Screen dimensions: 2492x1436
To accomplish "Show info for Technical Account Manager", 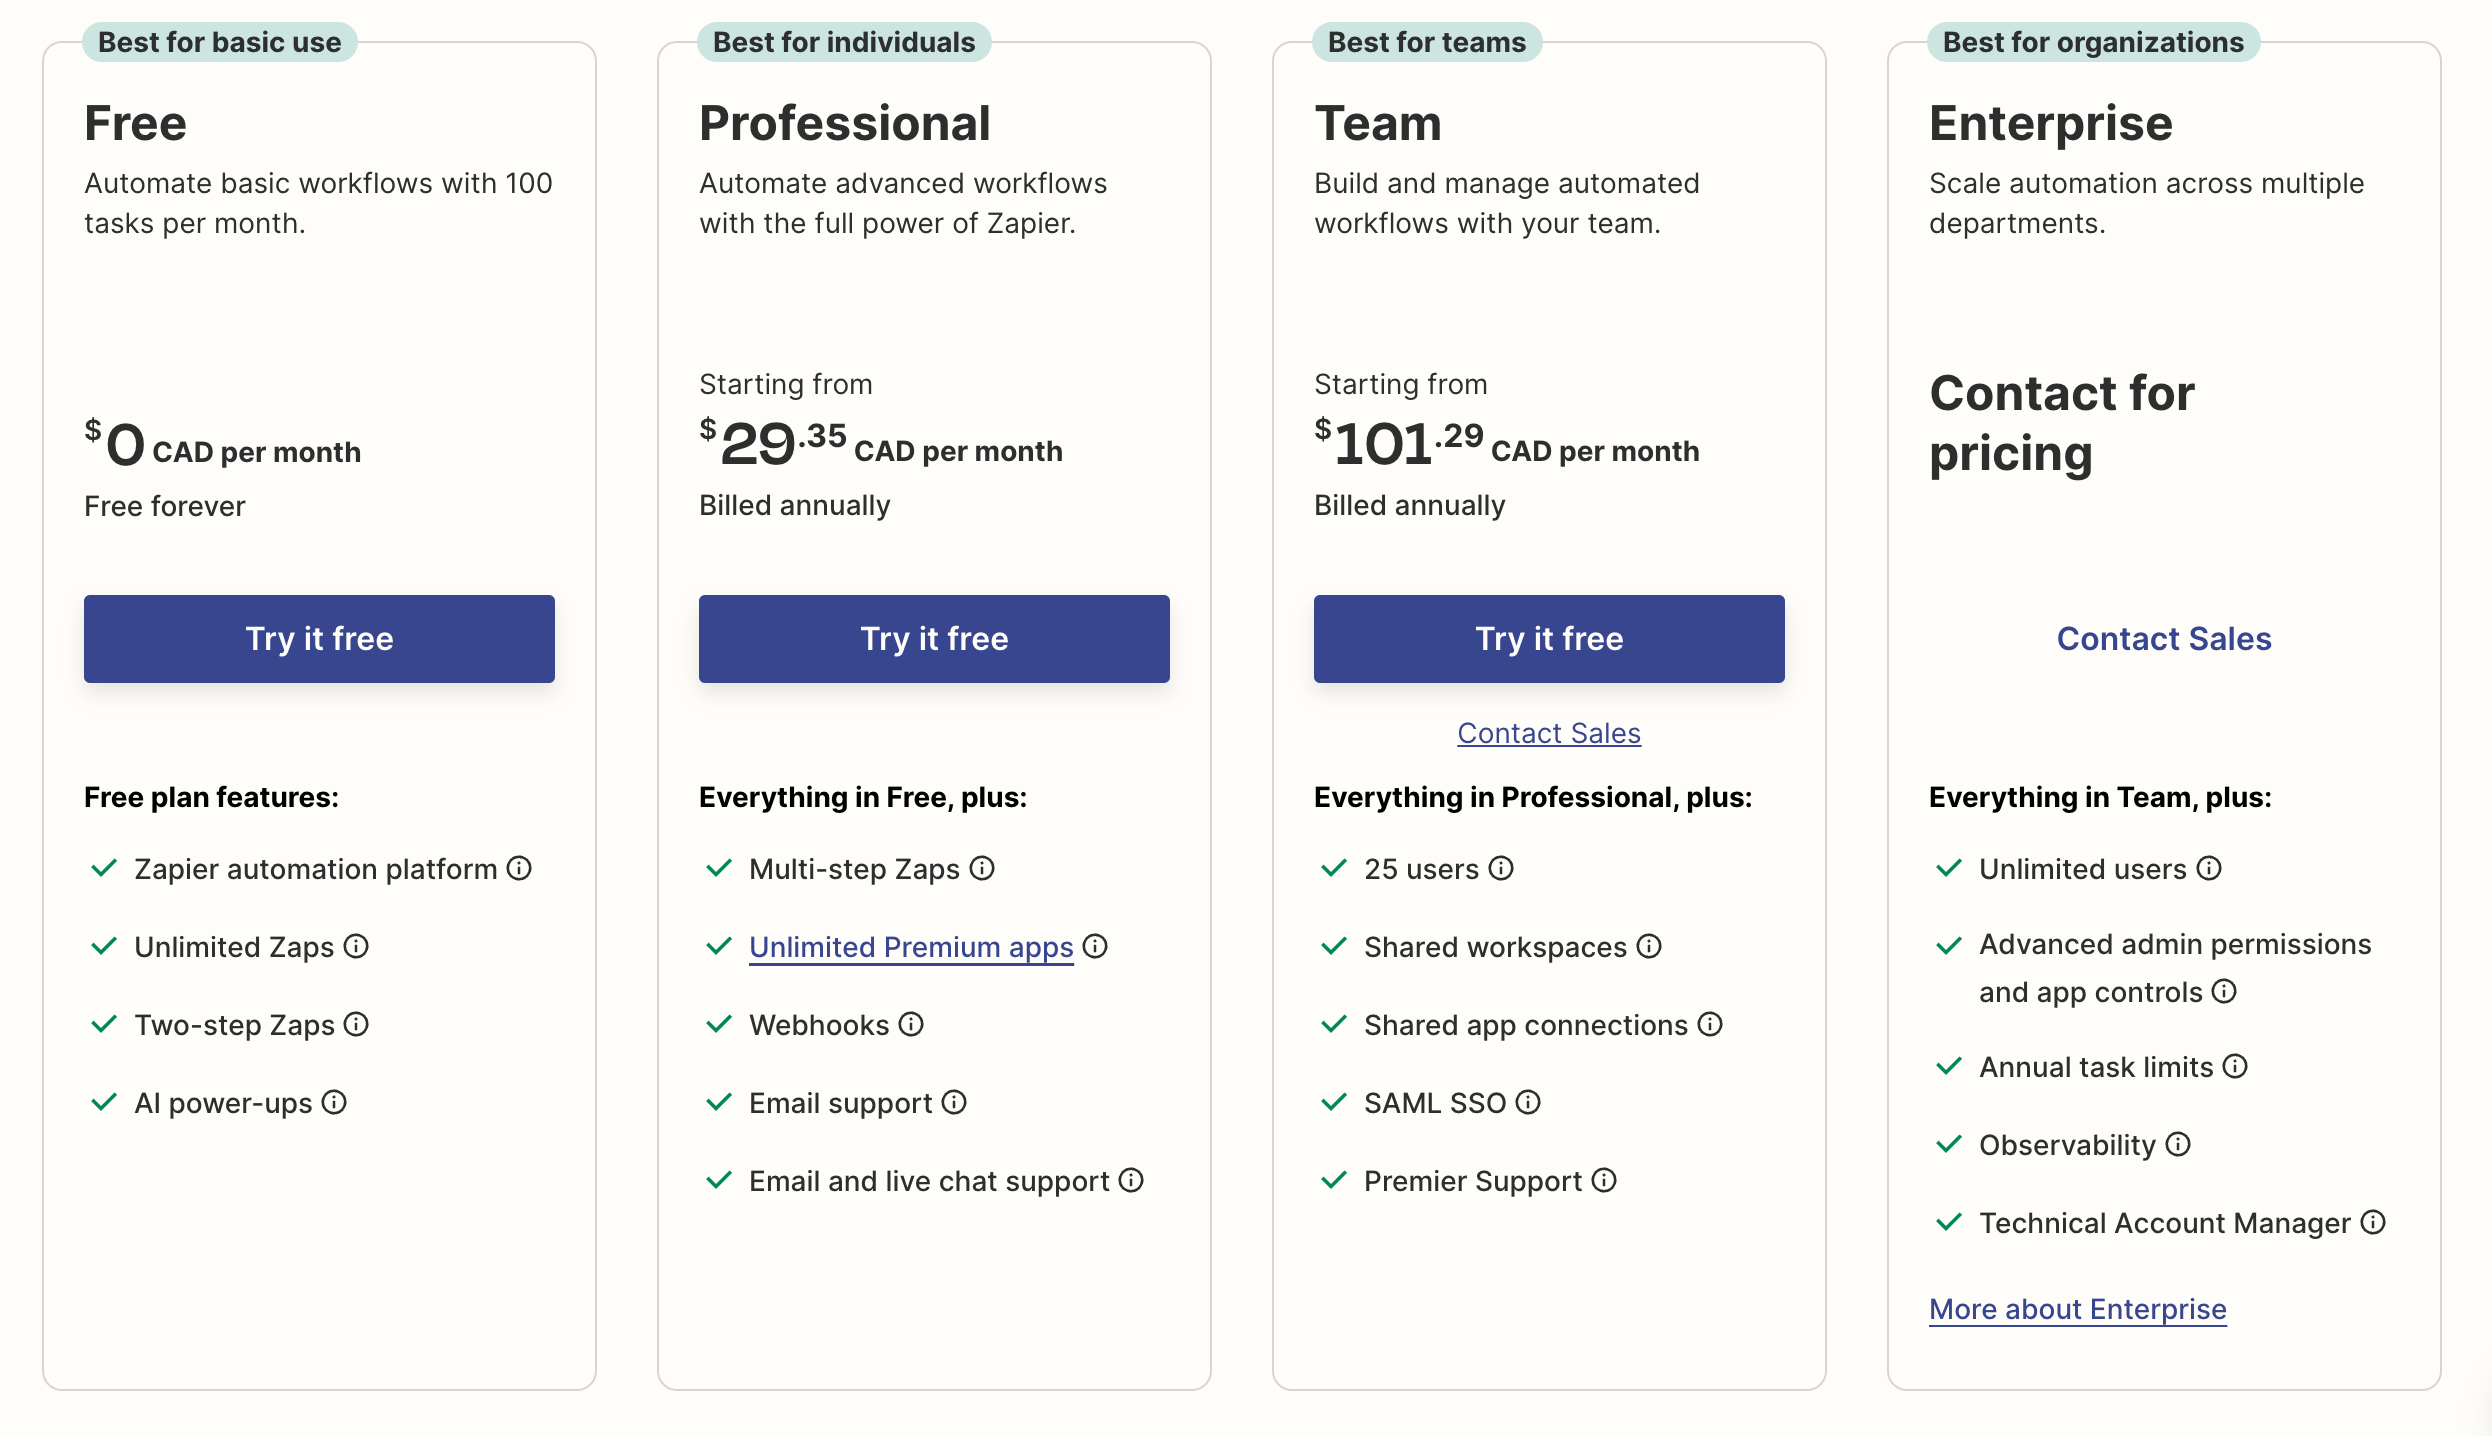I will coord(2373,1222).
